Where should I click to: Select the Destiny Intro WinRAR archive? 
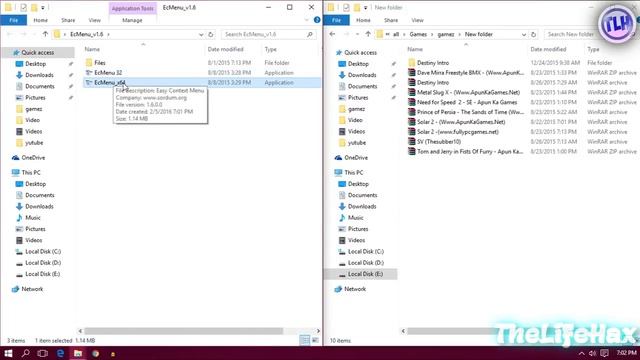pos(433,82)
